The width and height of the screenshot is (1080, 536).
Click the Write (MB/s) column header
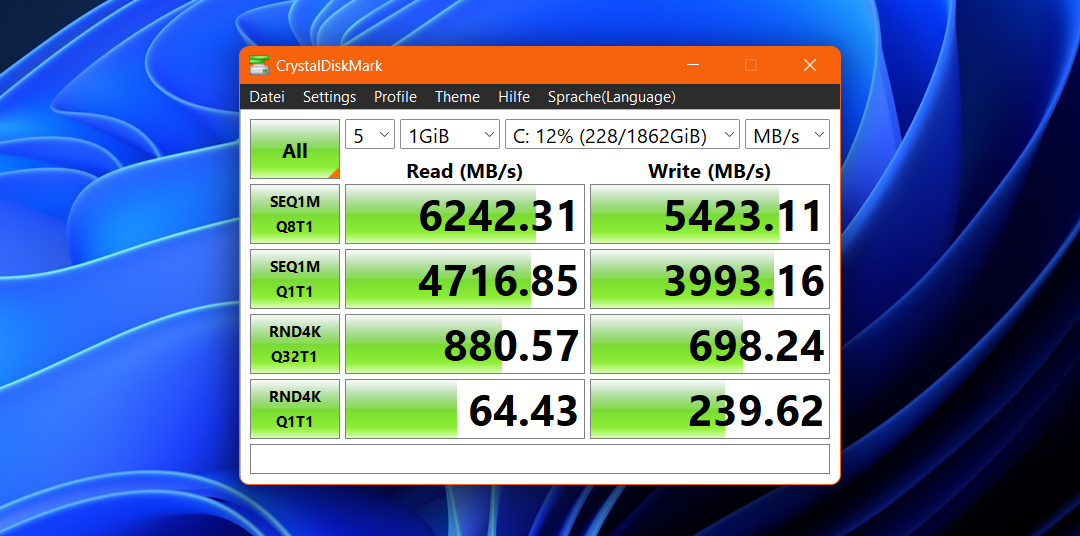709,171
